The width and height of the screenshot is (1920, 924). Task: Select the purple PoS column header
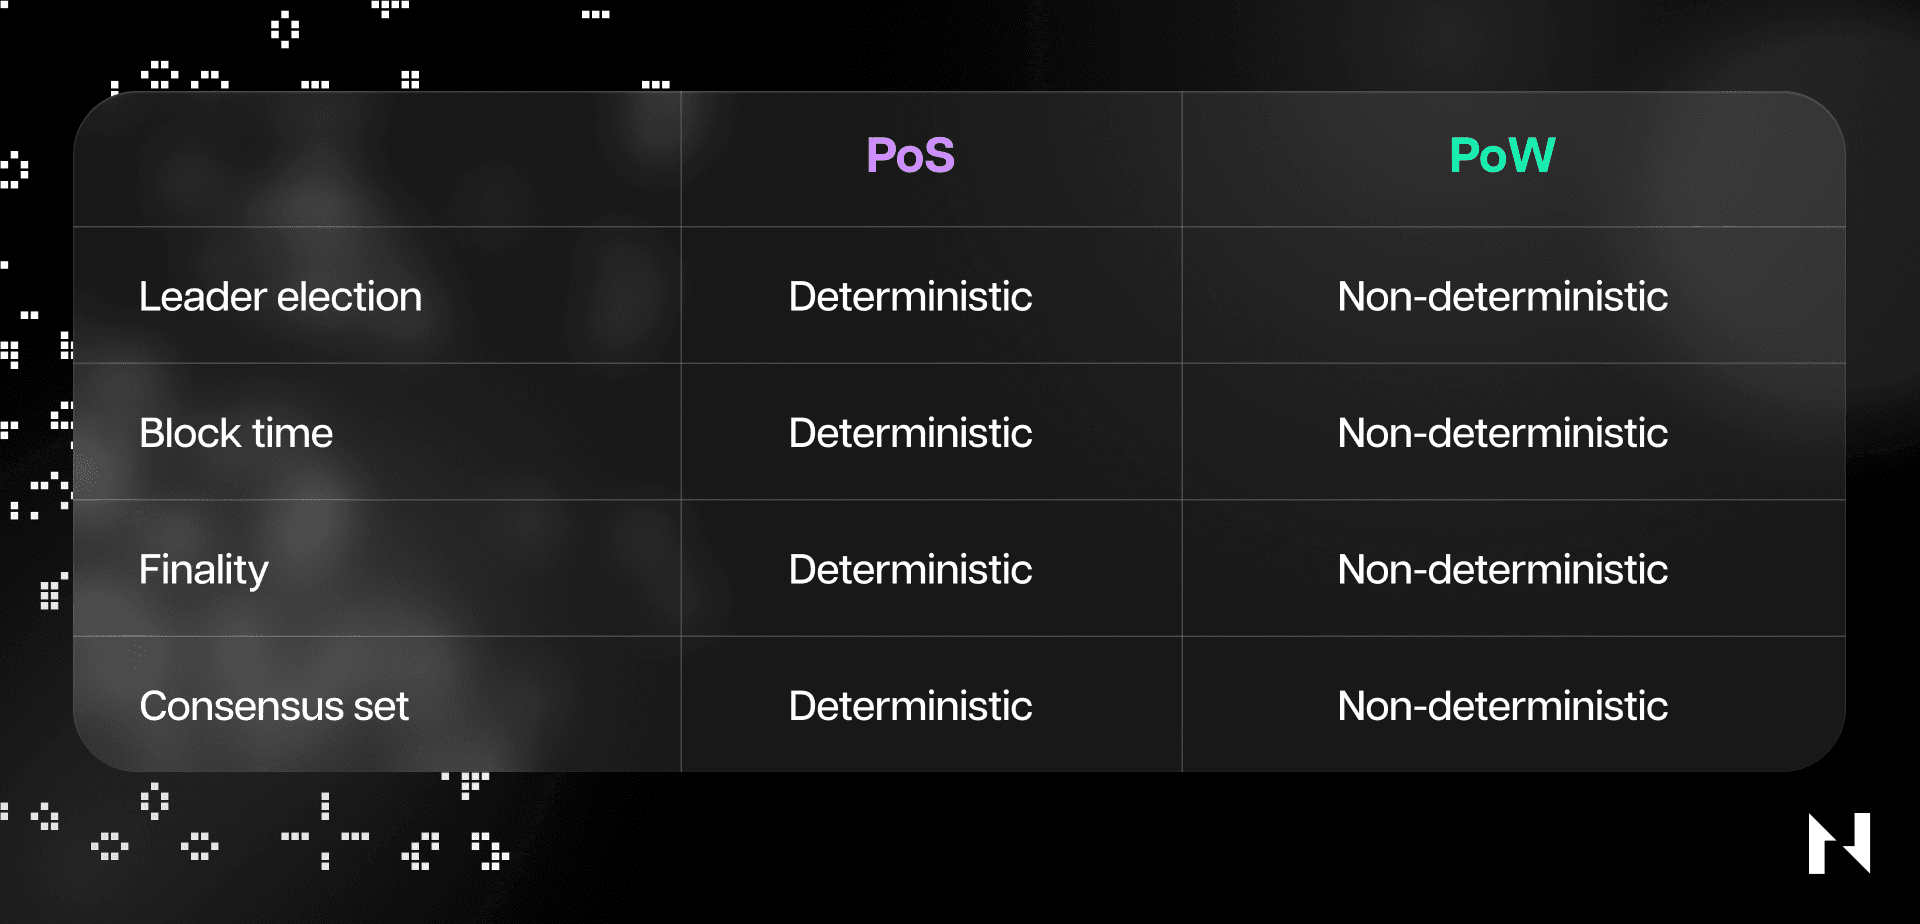click(910, 156)
